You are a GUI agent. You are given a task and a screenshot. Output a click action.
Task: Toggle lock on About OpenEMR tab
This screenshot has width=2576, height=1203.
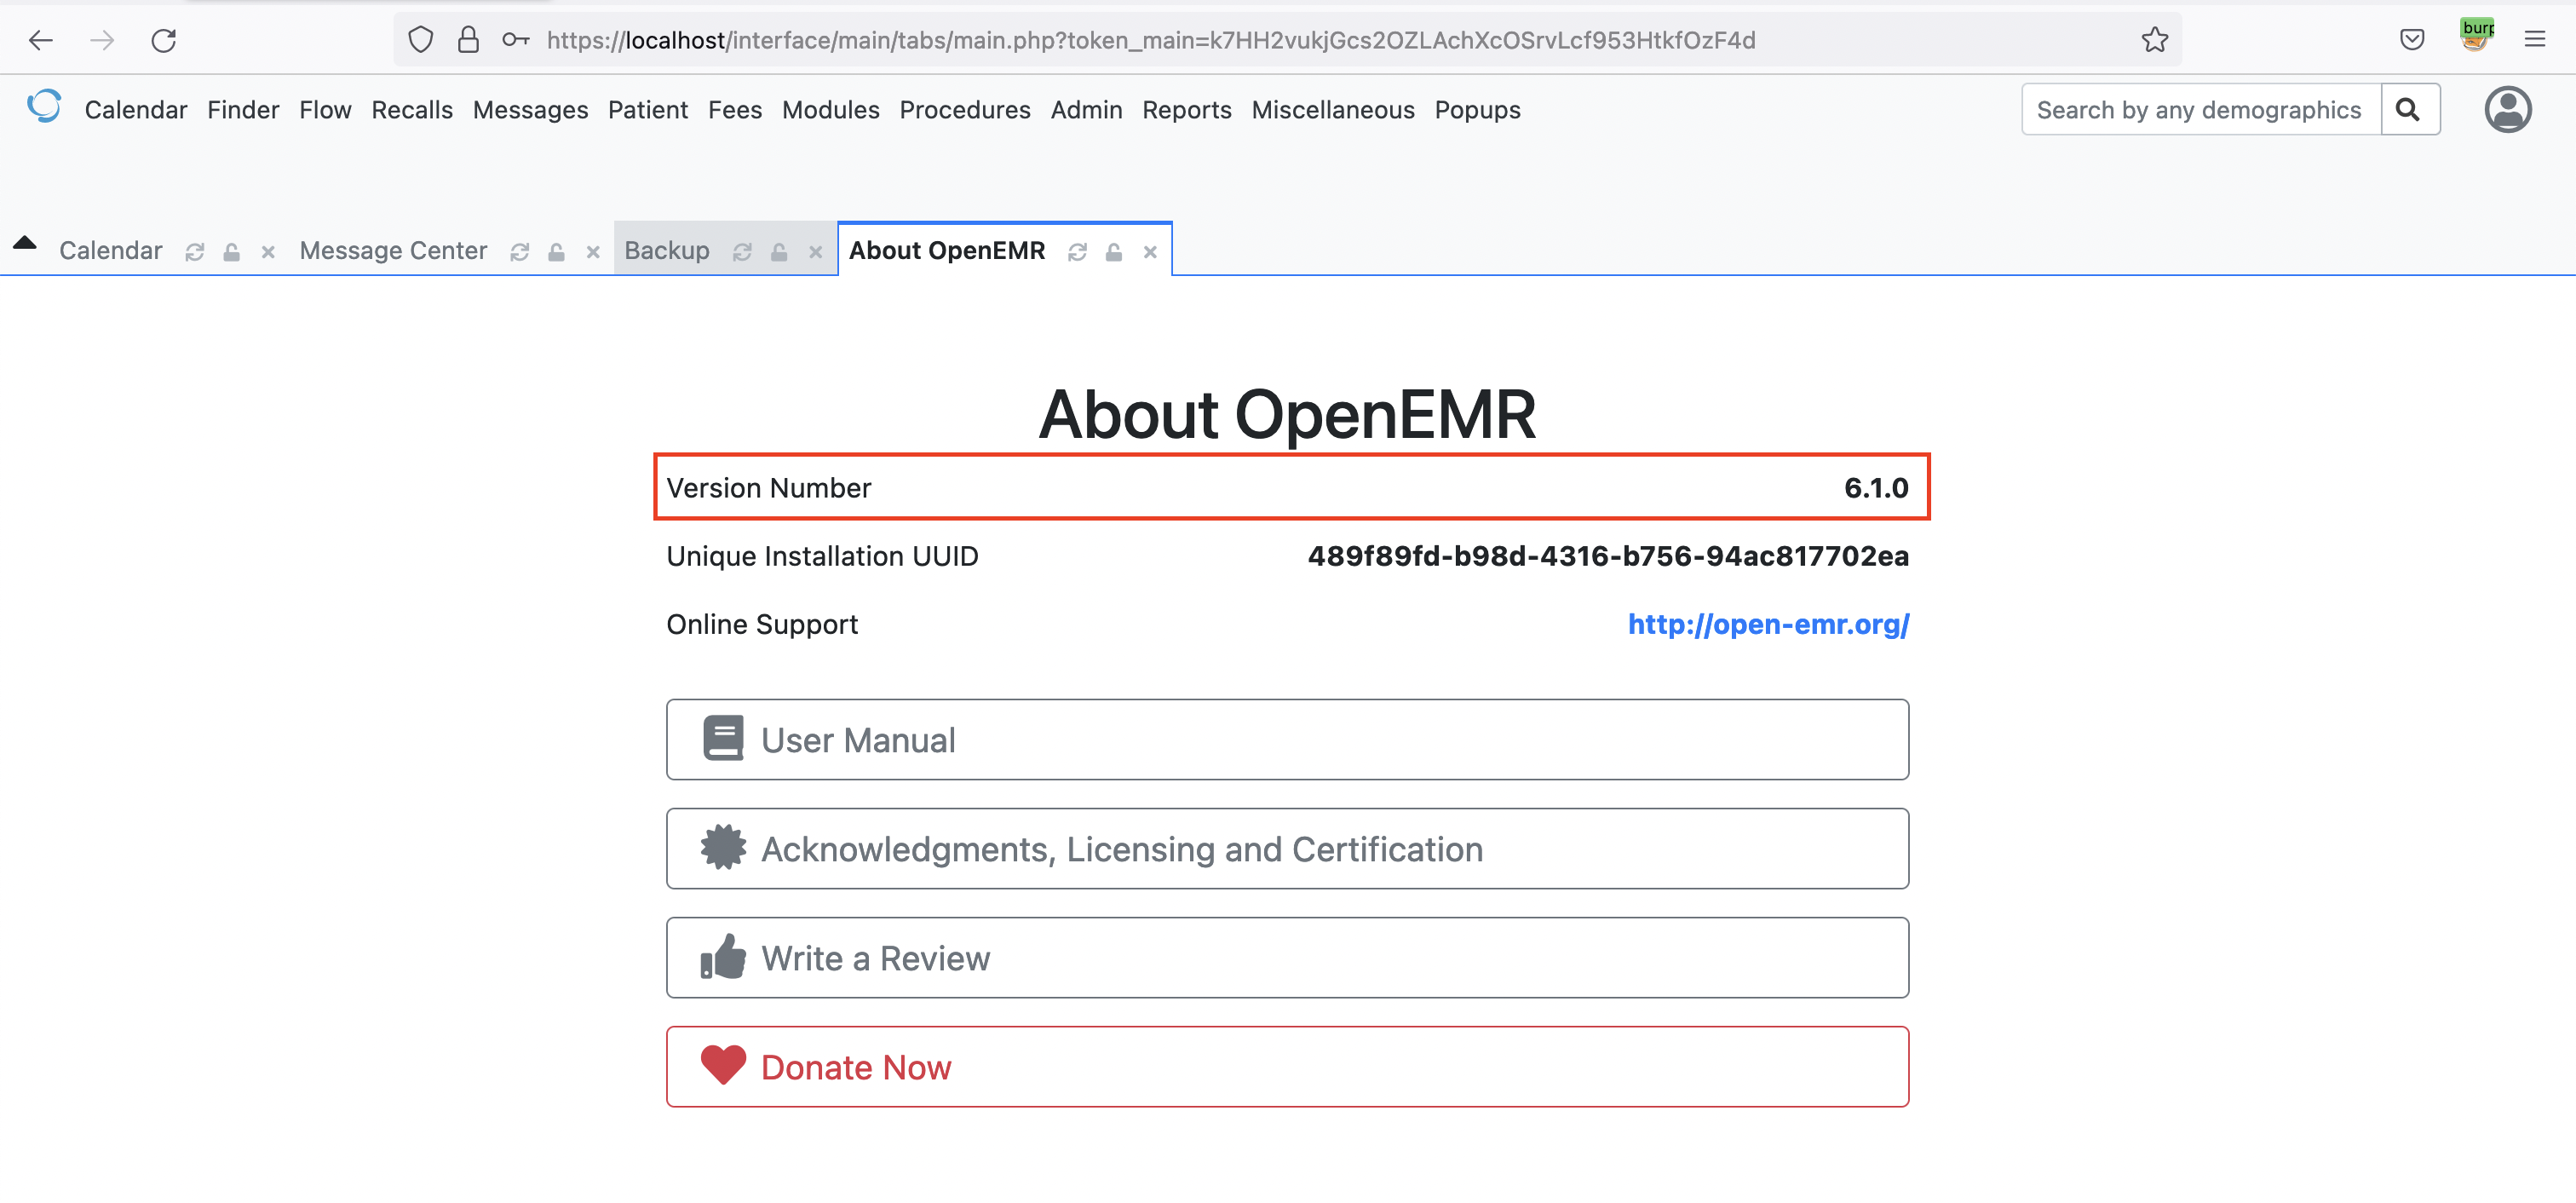1114,252
